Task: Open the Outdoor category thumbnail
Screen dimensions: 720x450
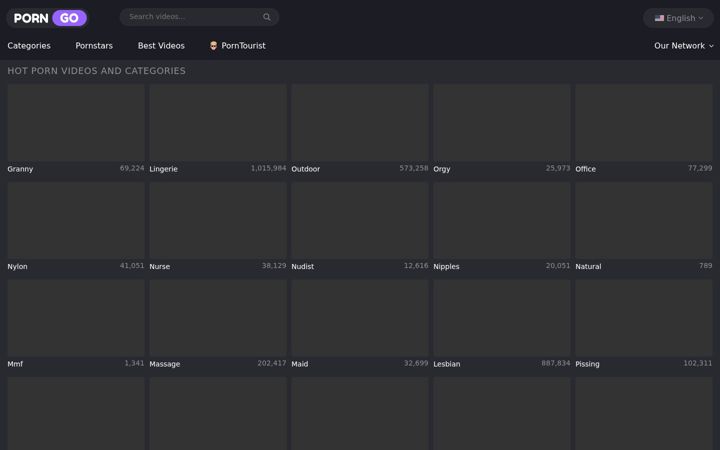Action: (360, 123)
